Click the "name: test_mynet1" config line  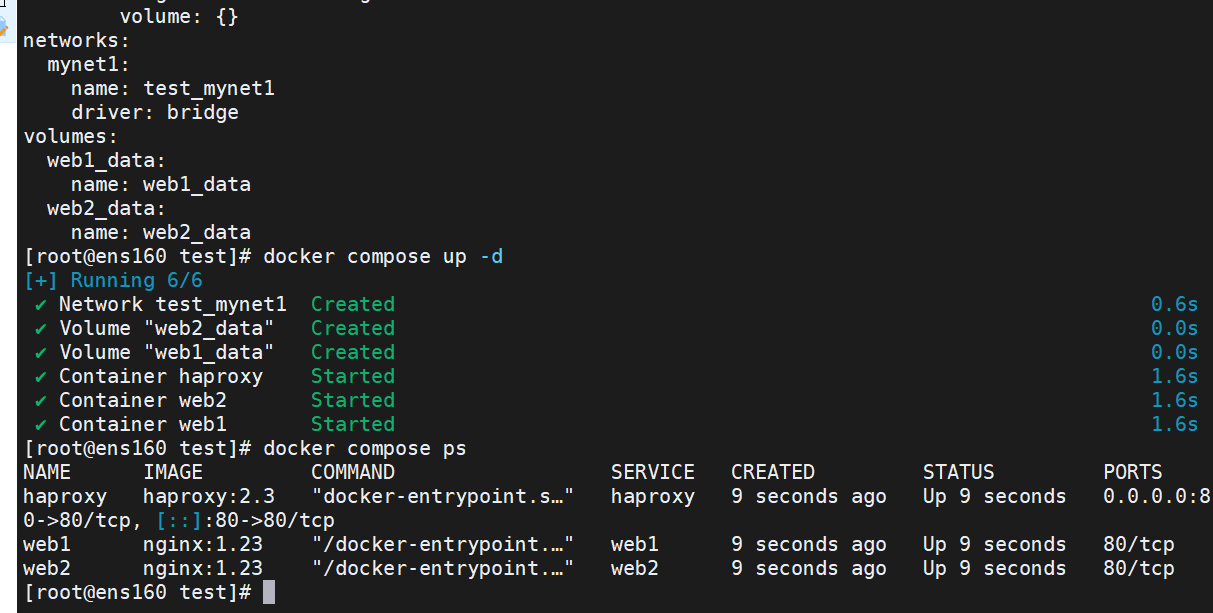tap(173, 88)
